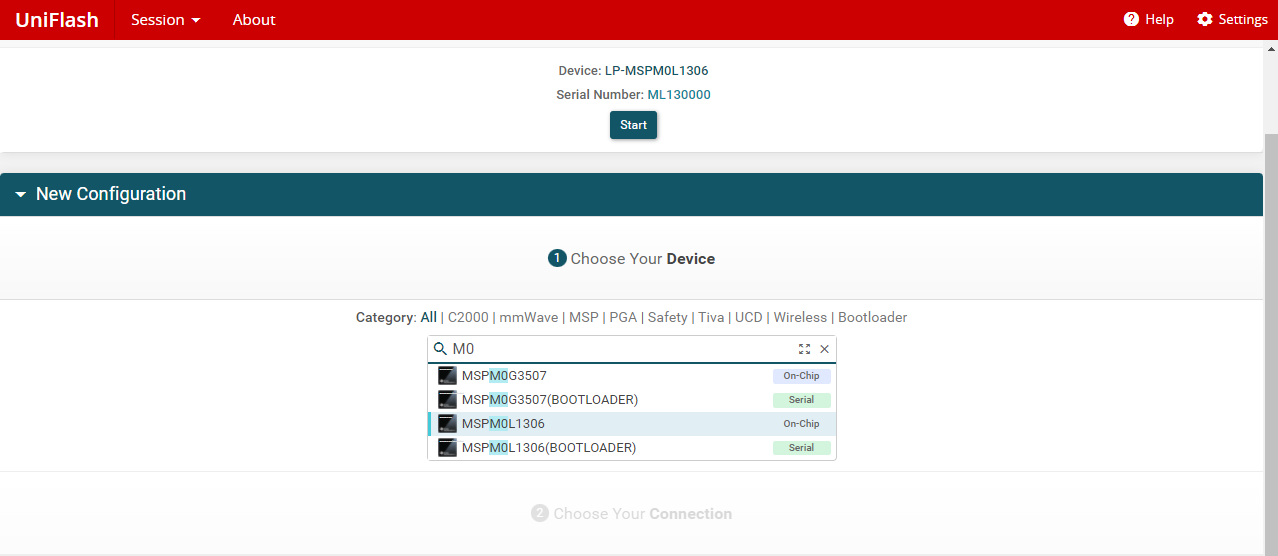This screenshot has height=556, width=1278.
Task: Click the MSPM0L1306(BOOTLOADER) board icon
Action: (x=448, y=448)
